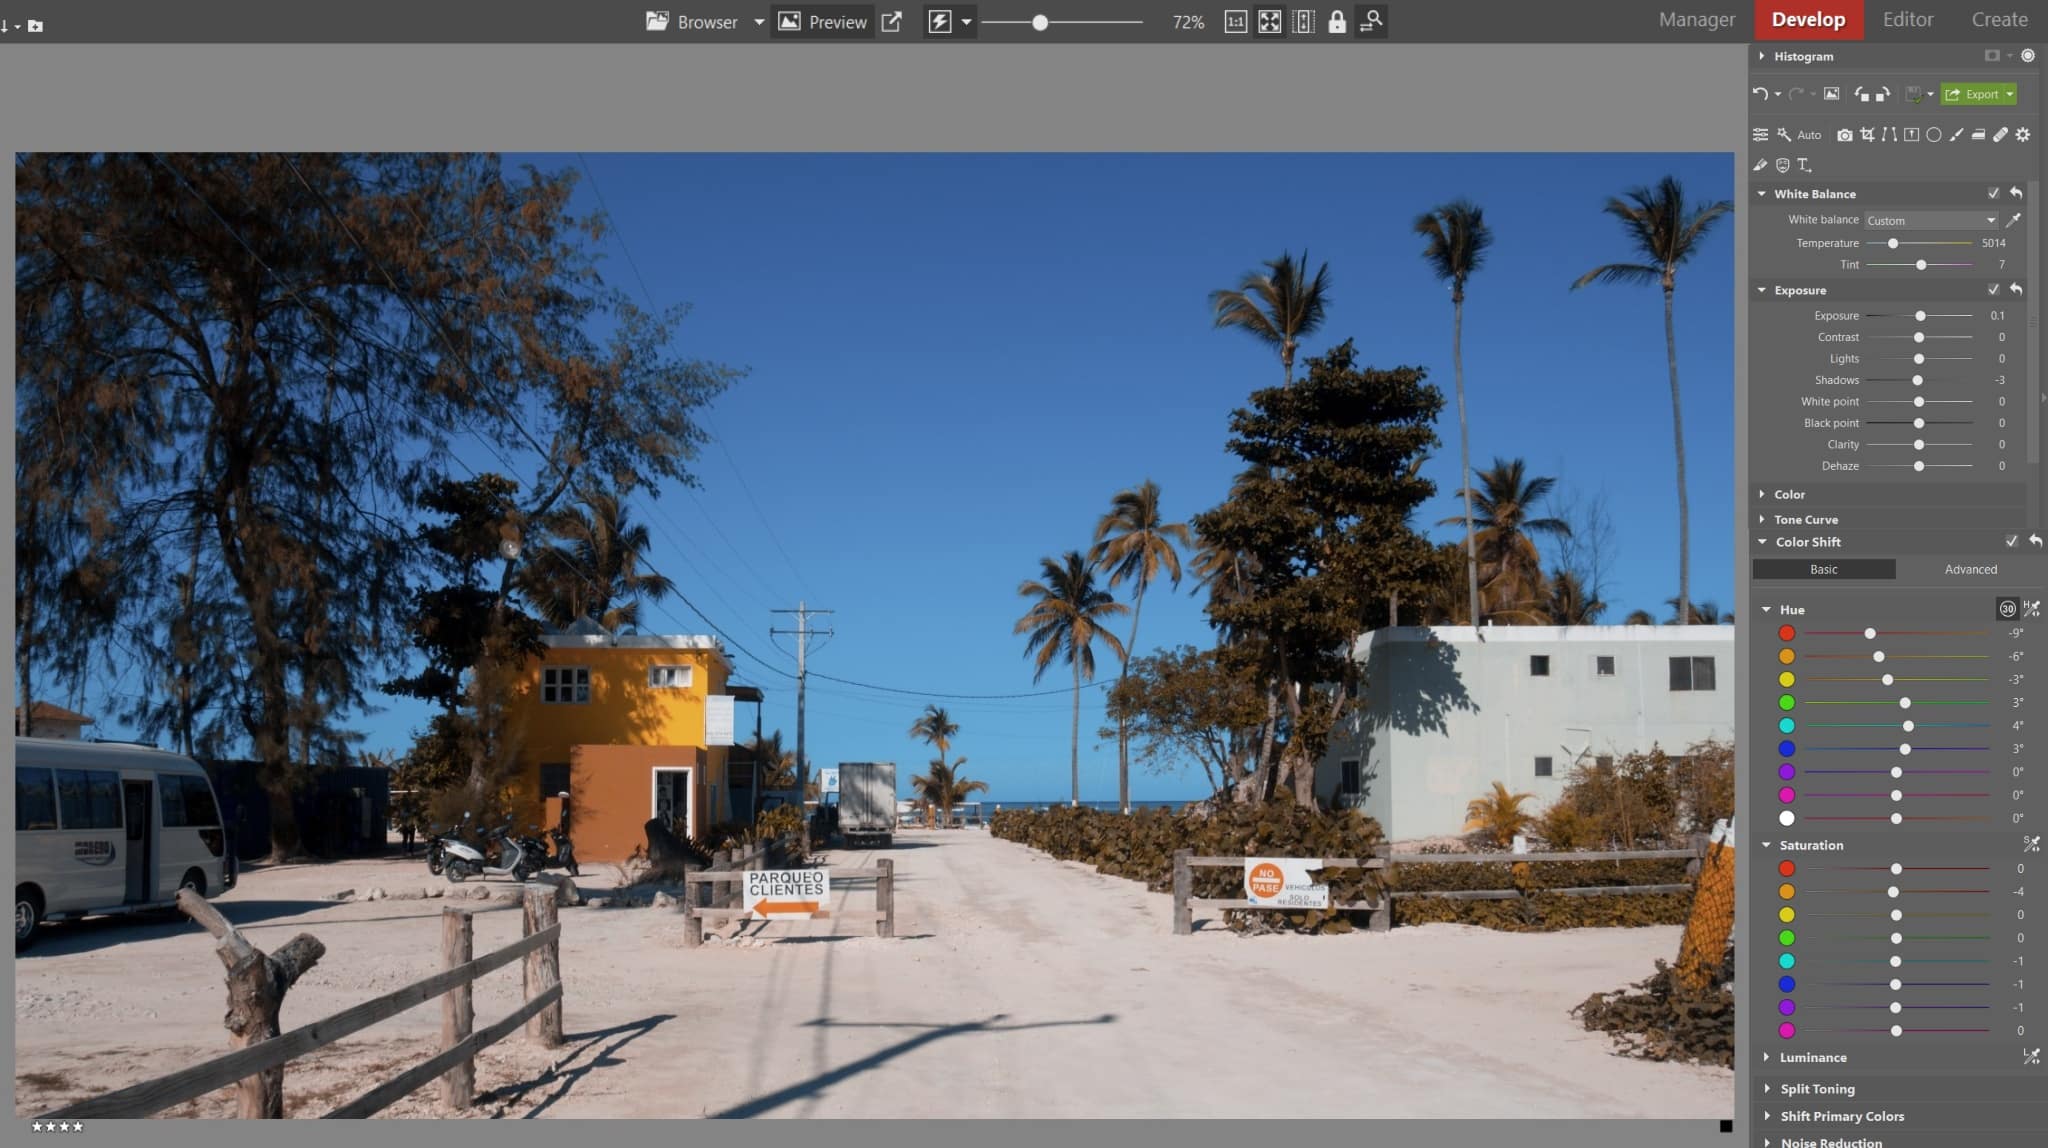
Task: Uncheck the White Balance enable checkbox
Action: point(1996,193)
